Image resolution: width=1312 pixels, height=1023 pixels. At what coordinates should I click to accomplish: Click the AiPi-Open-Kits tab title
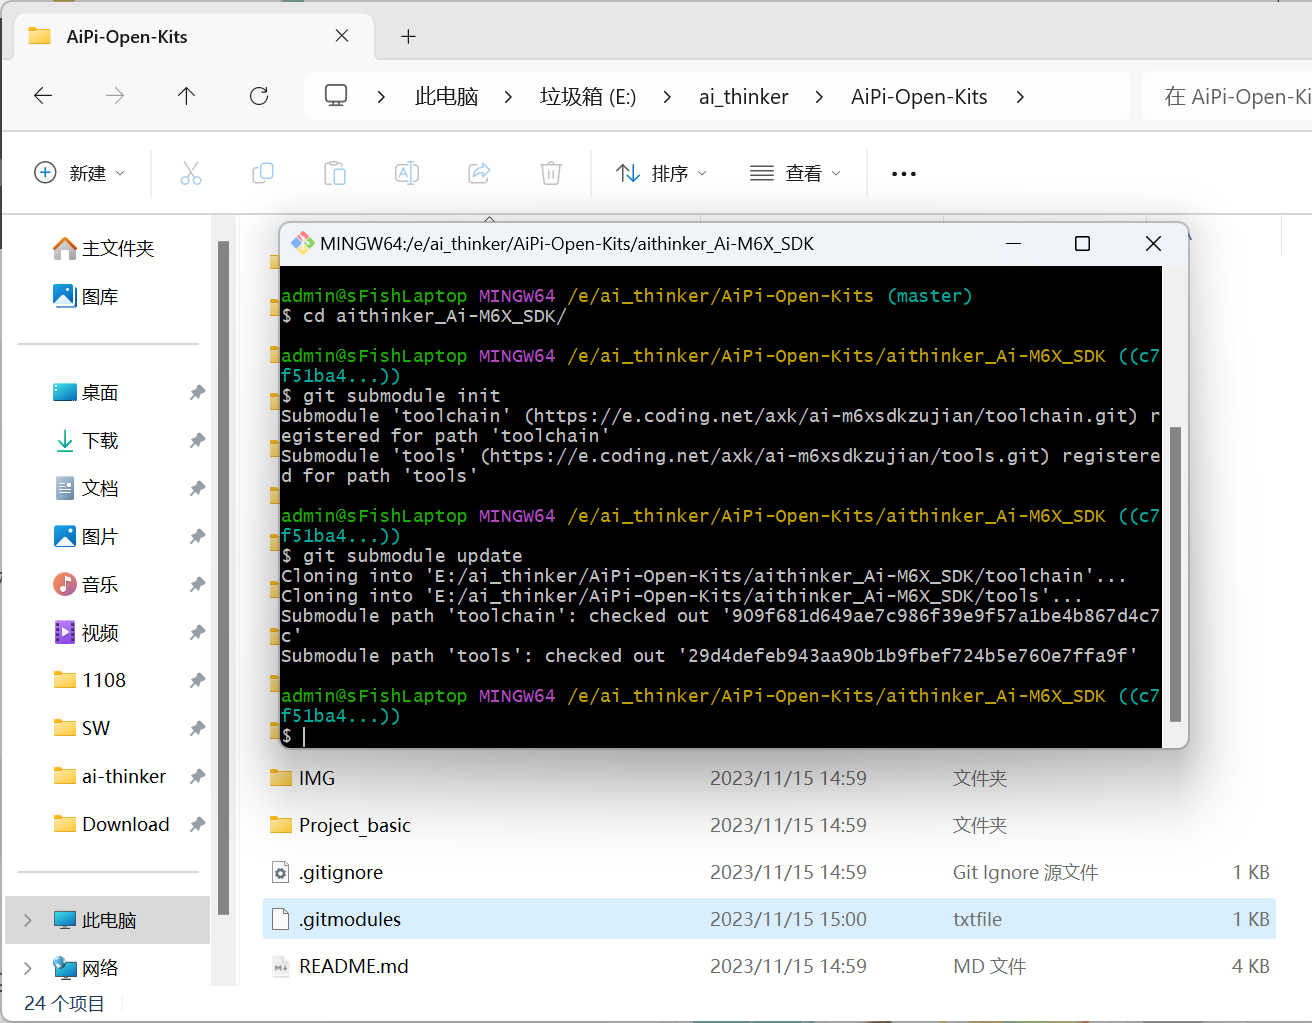[127, 37]
